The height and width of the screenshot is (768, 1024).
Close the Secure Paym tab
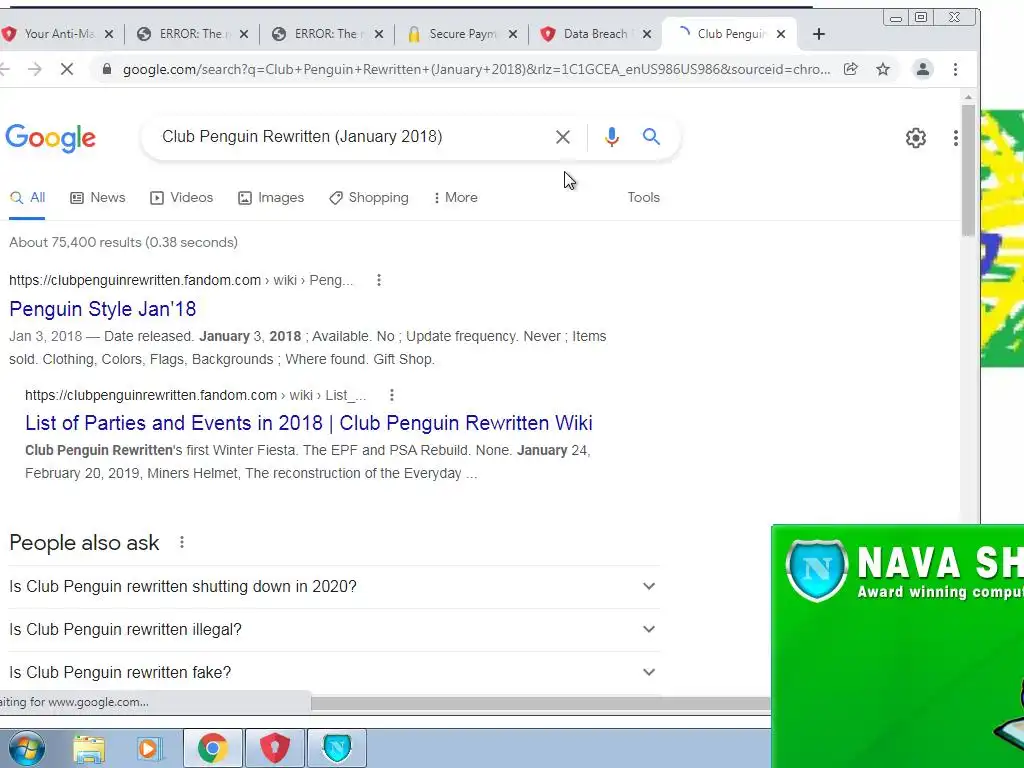point(513,34)
